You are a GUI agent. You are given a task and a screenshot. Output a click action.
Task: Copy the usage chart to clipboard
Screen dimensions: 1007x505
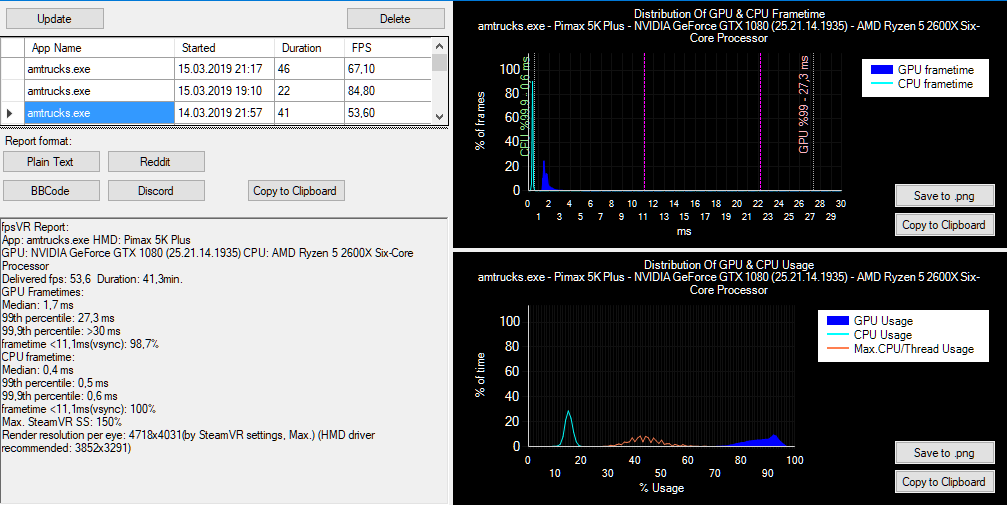tap(945, 482)
